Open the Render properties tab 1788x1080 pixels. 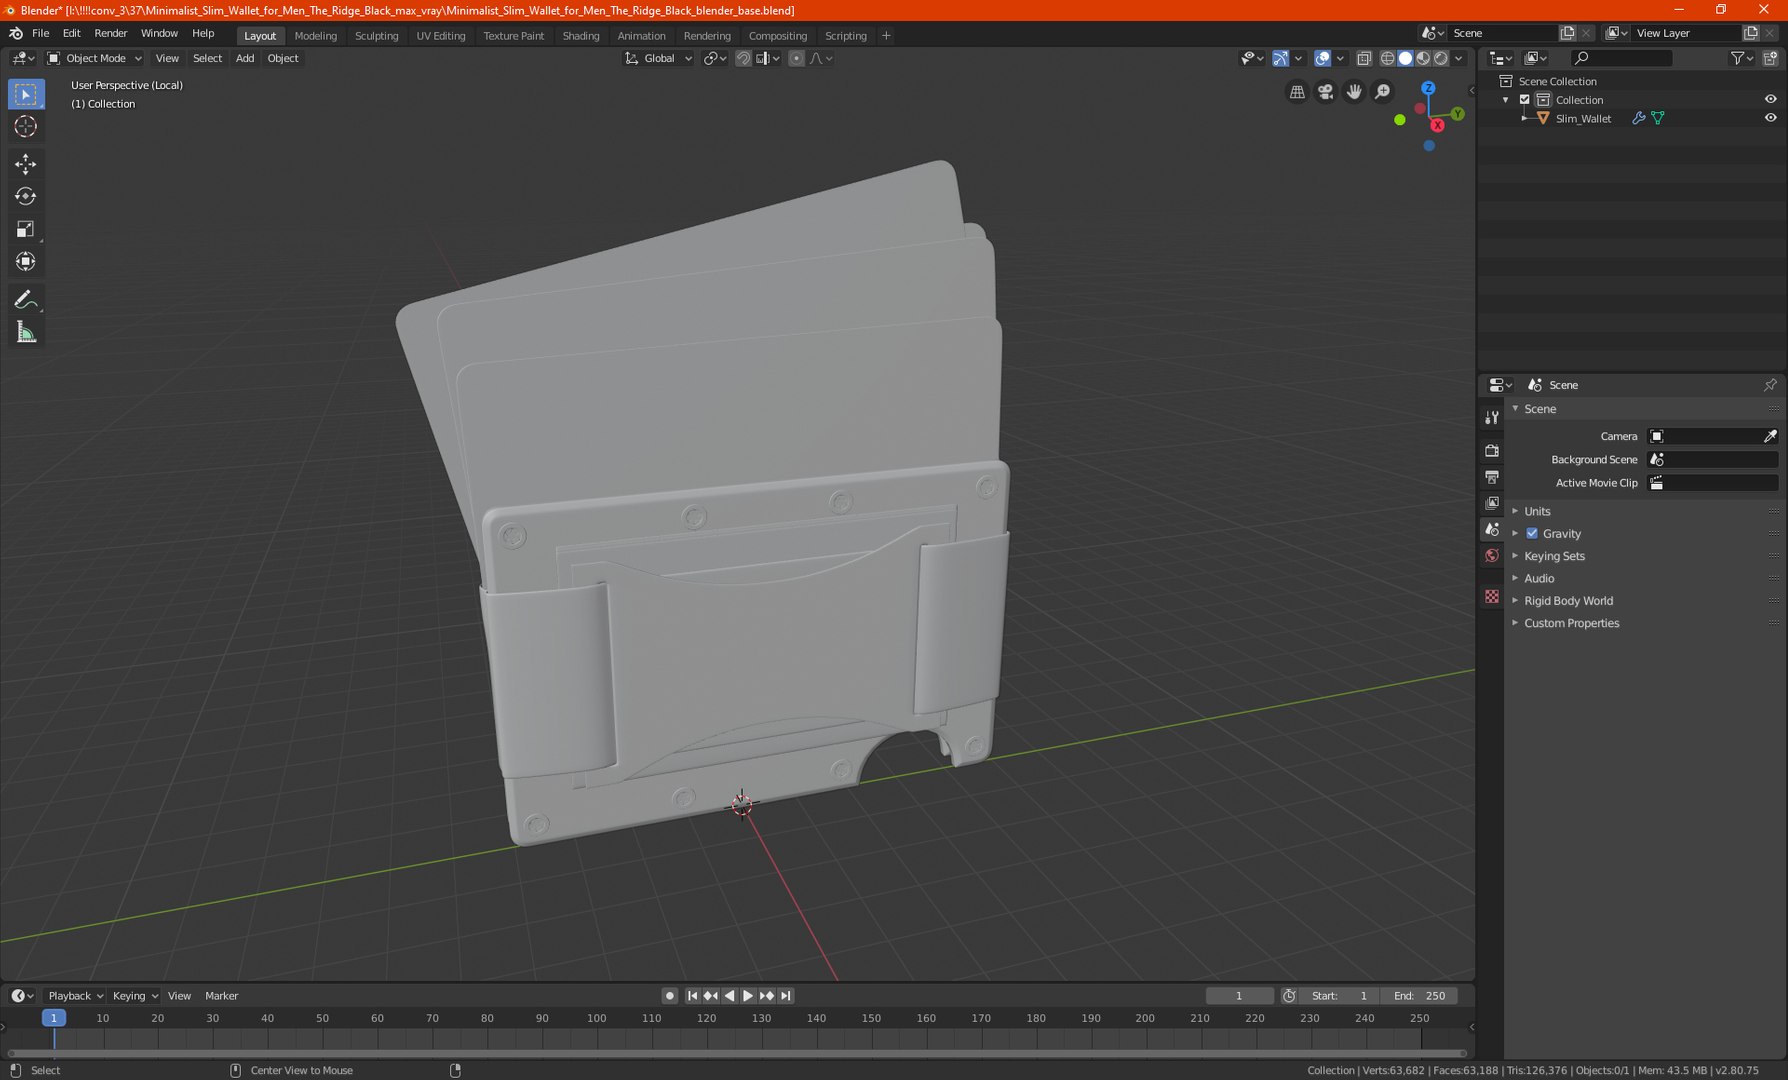click(1492, 451)
